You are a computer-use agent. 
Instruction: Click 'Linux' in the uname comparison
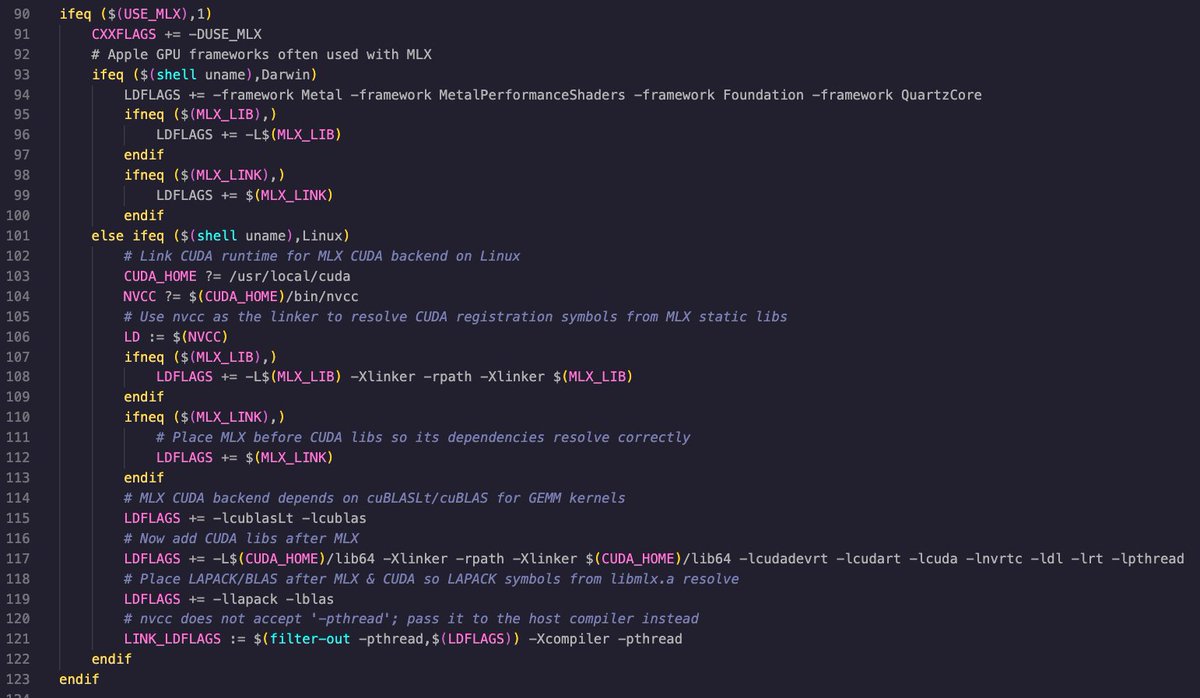click(320, 236)
